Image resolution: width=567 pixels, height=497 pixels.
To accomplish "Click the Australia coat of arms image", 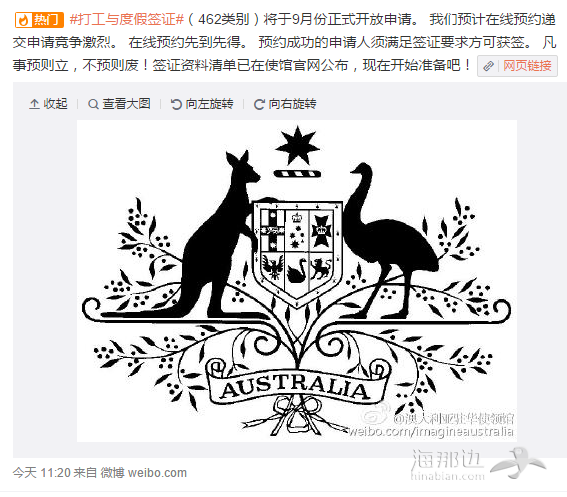I will (297, 281).
